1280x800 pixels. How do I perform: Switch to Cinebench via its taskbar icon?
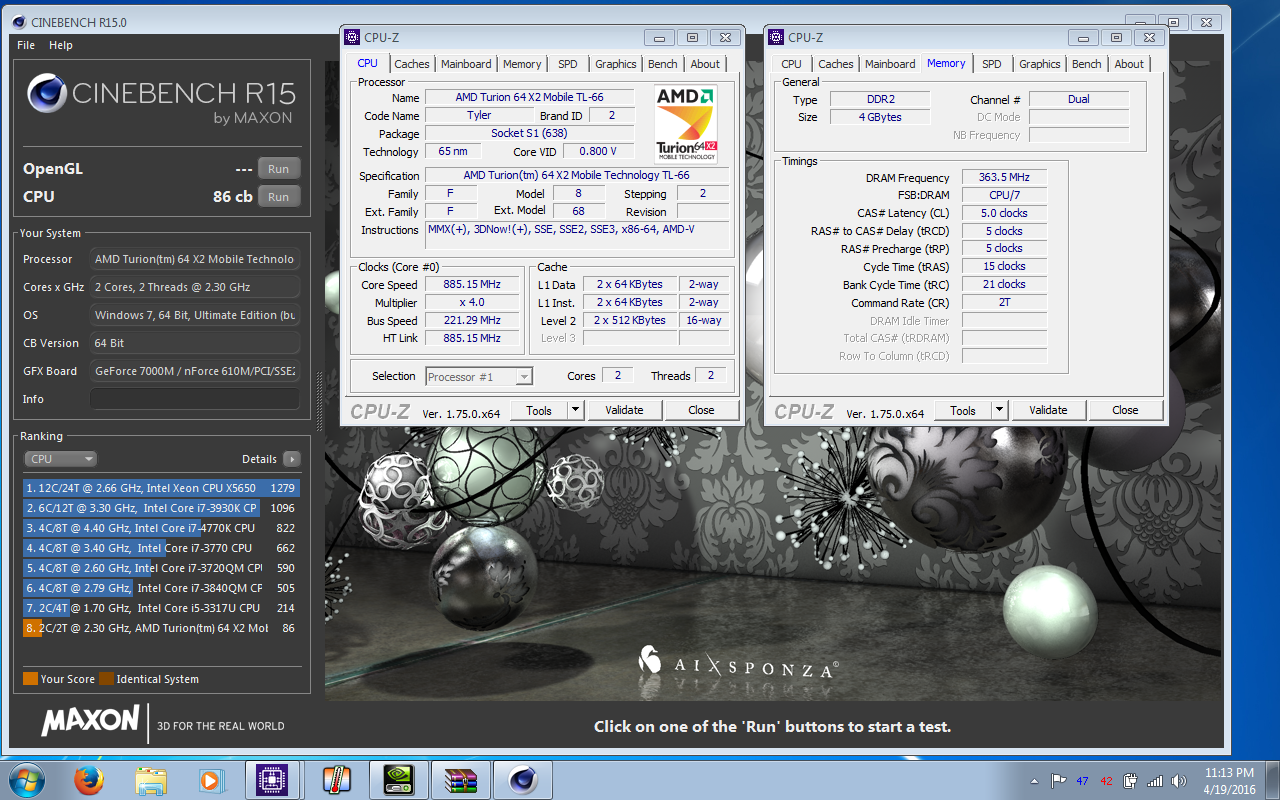coord(522,779)
